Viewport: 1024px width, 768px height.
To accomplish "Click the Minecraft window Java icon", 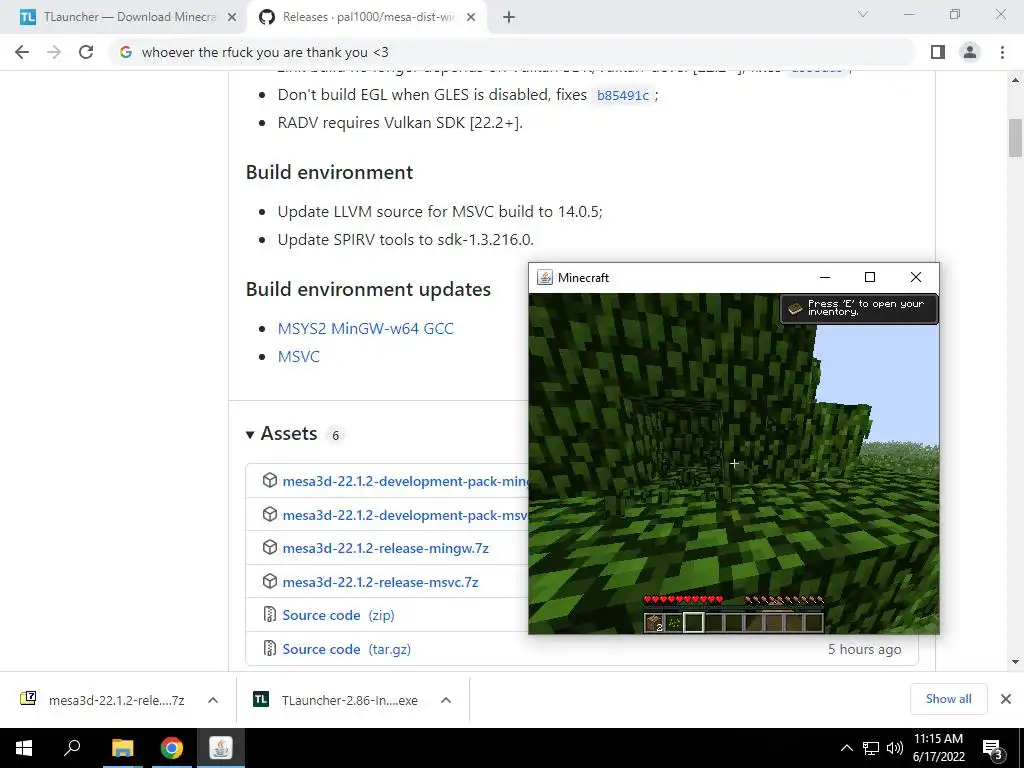I will (x=545, y=278).
